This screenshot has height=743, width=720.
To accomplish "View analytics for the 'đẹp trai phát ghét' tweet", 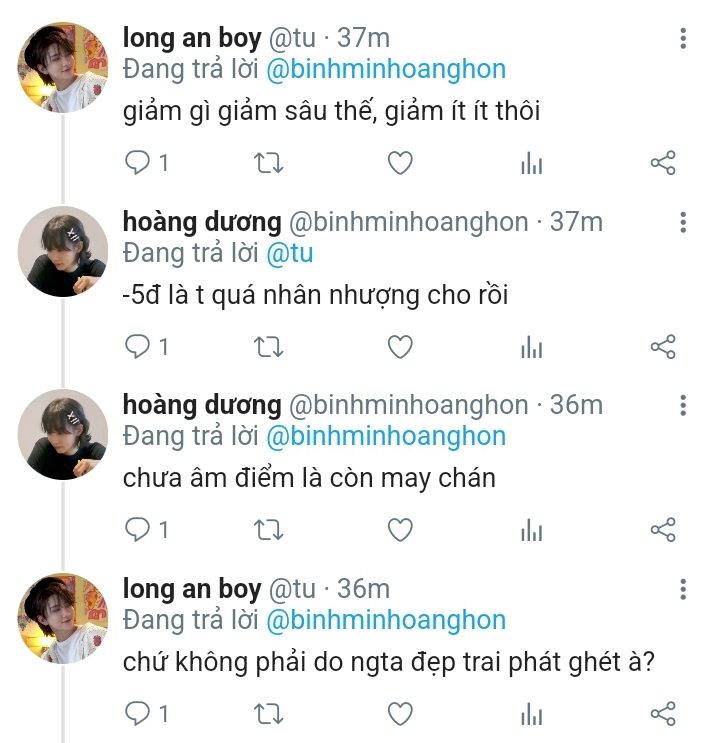I will tap(531, 715).
